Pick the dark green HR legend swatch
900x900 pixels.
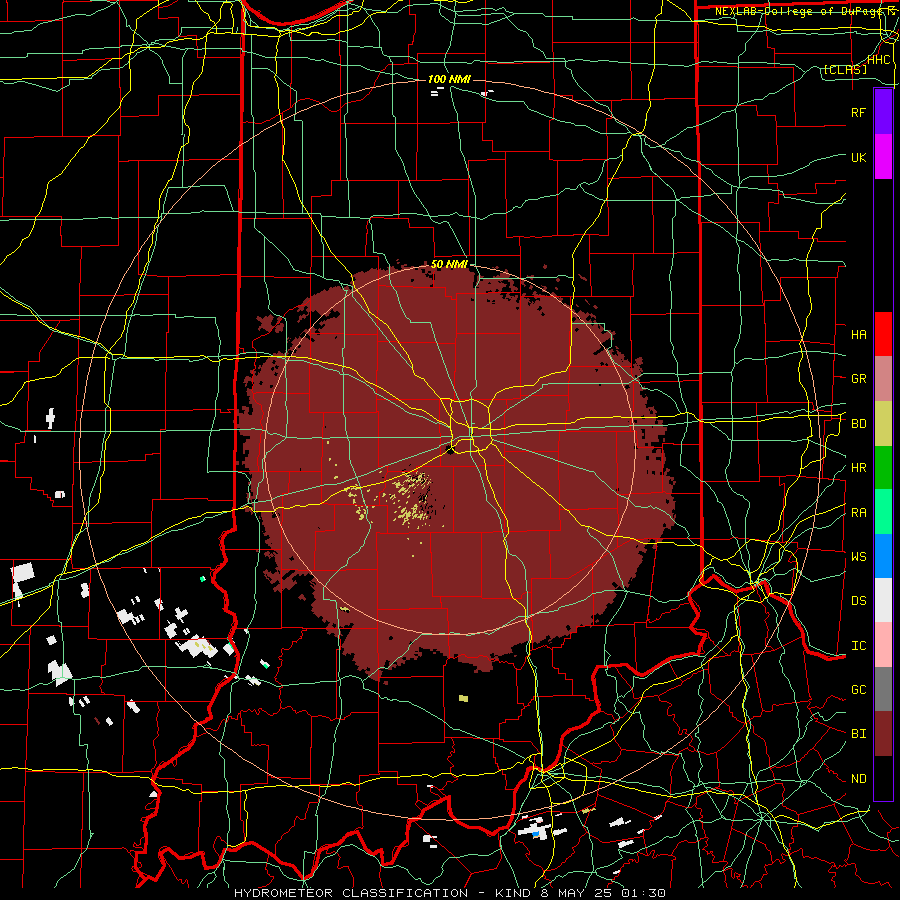pyautogui.click(x=883, y=467)
